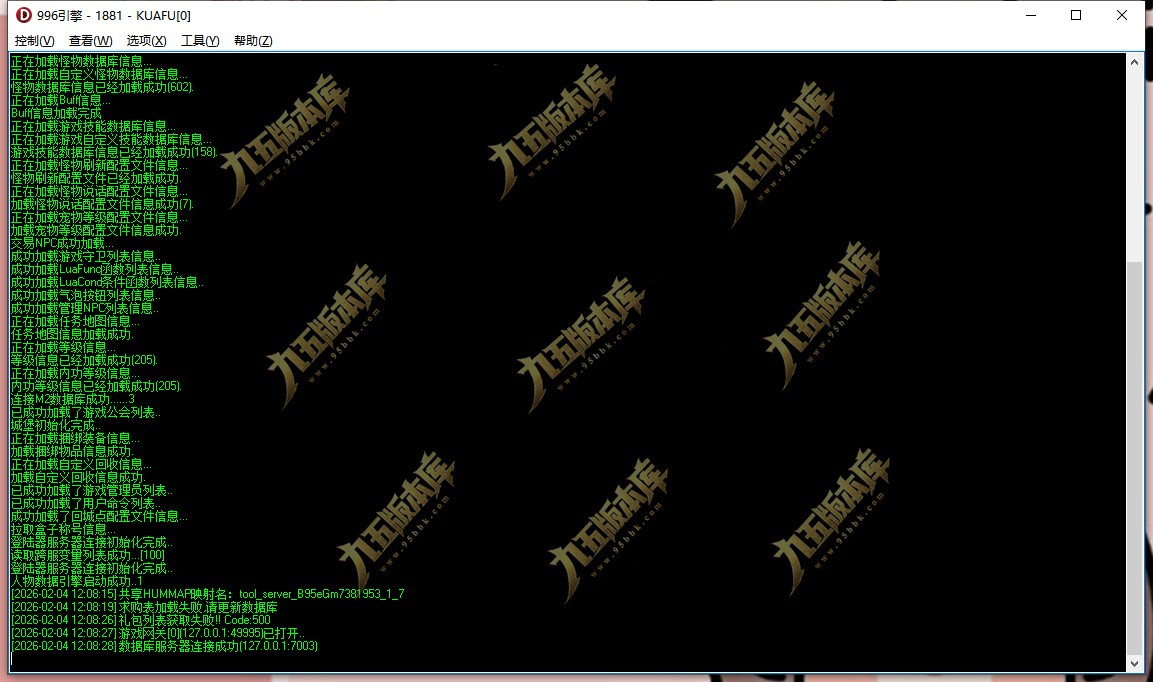
Task: Click the log line '成功加载LuaCond条件函数列表信息..'
Action: (107, 283)
